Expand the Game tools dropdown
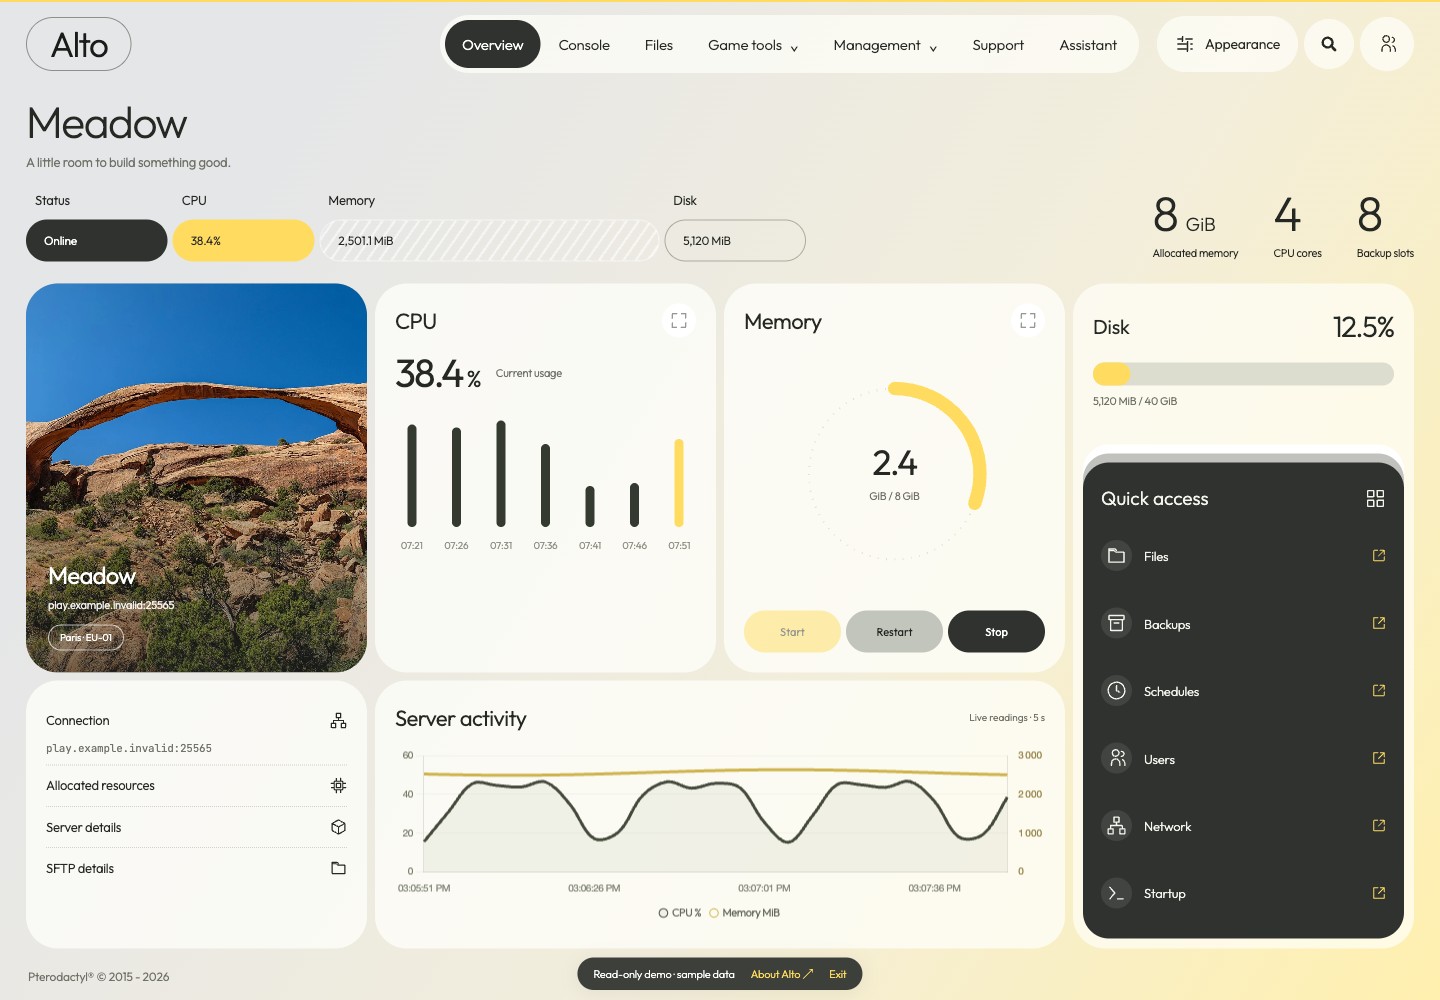1440x1000 pixels. [x=753, y=45]
